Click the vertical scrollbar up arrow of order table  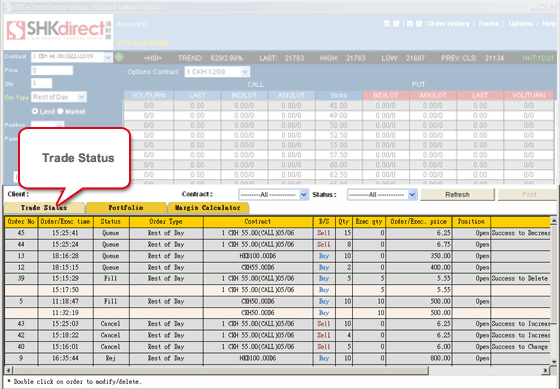tap(554, 221)
